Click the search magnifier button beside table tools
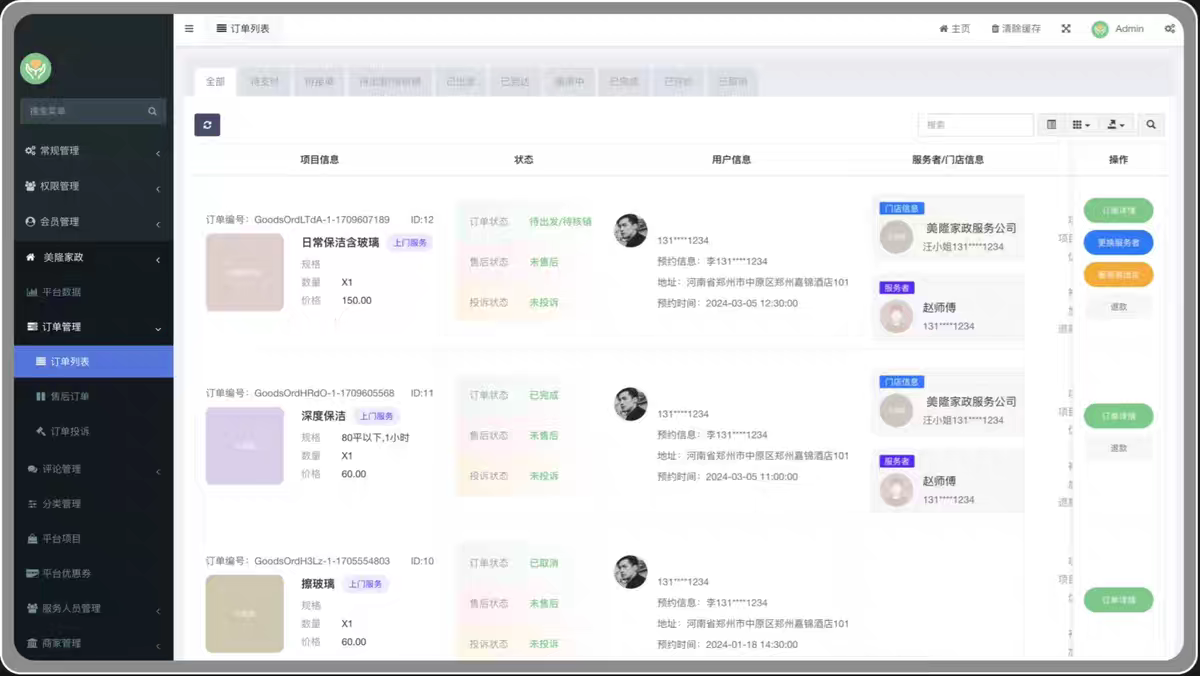 pos(1151,125)
